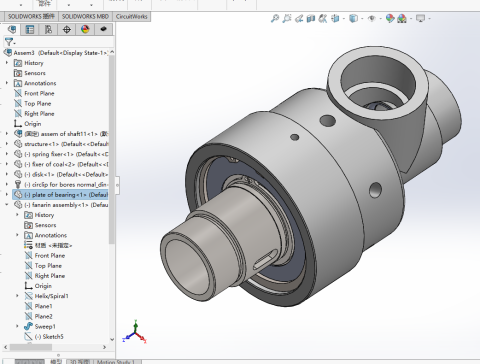Select the material row under fanarin assembly
The width and height of the screenshot is (480, 364).
pyautogui.click(x=48, y=245)
